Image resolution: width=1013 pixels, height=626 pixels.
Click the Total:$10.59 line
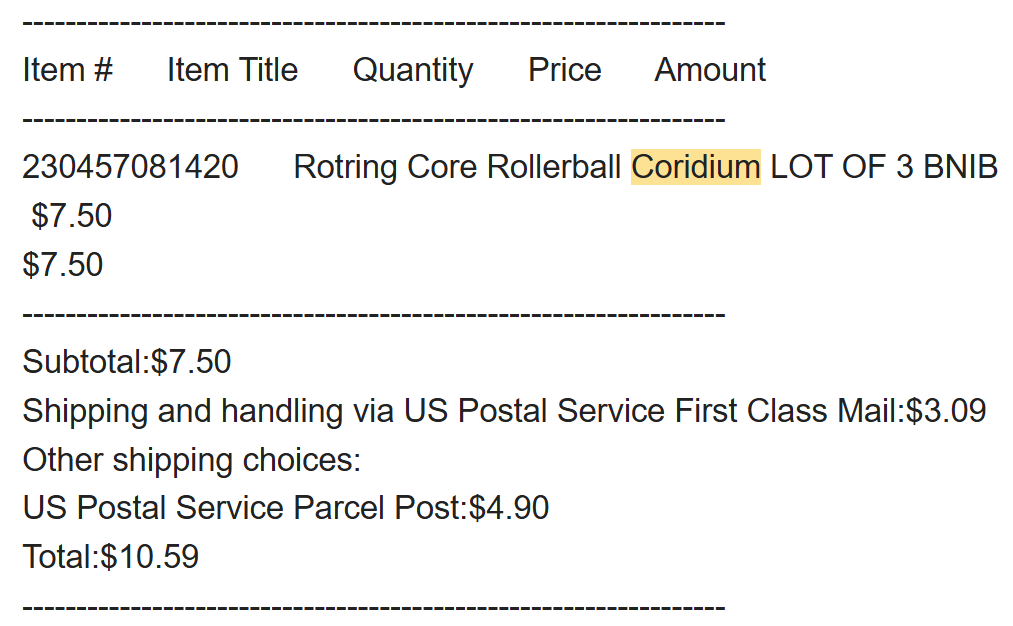(x=110, y=557)
